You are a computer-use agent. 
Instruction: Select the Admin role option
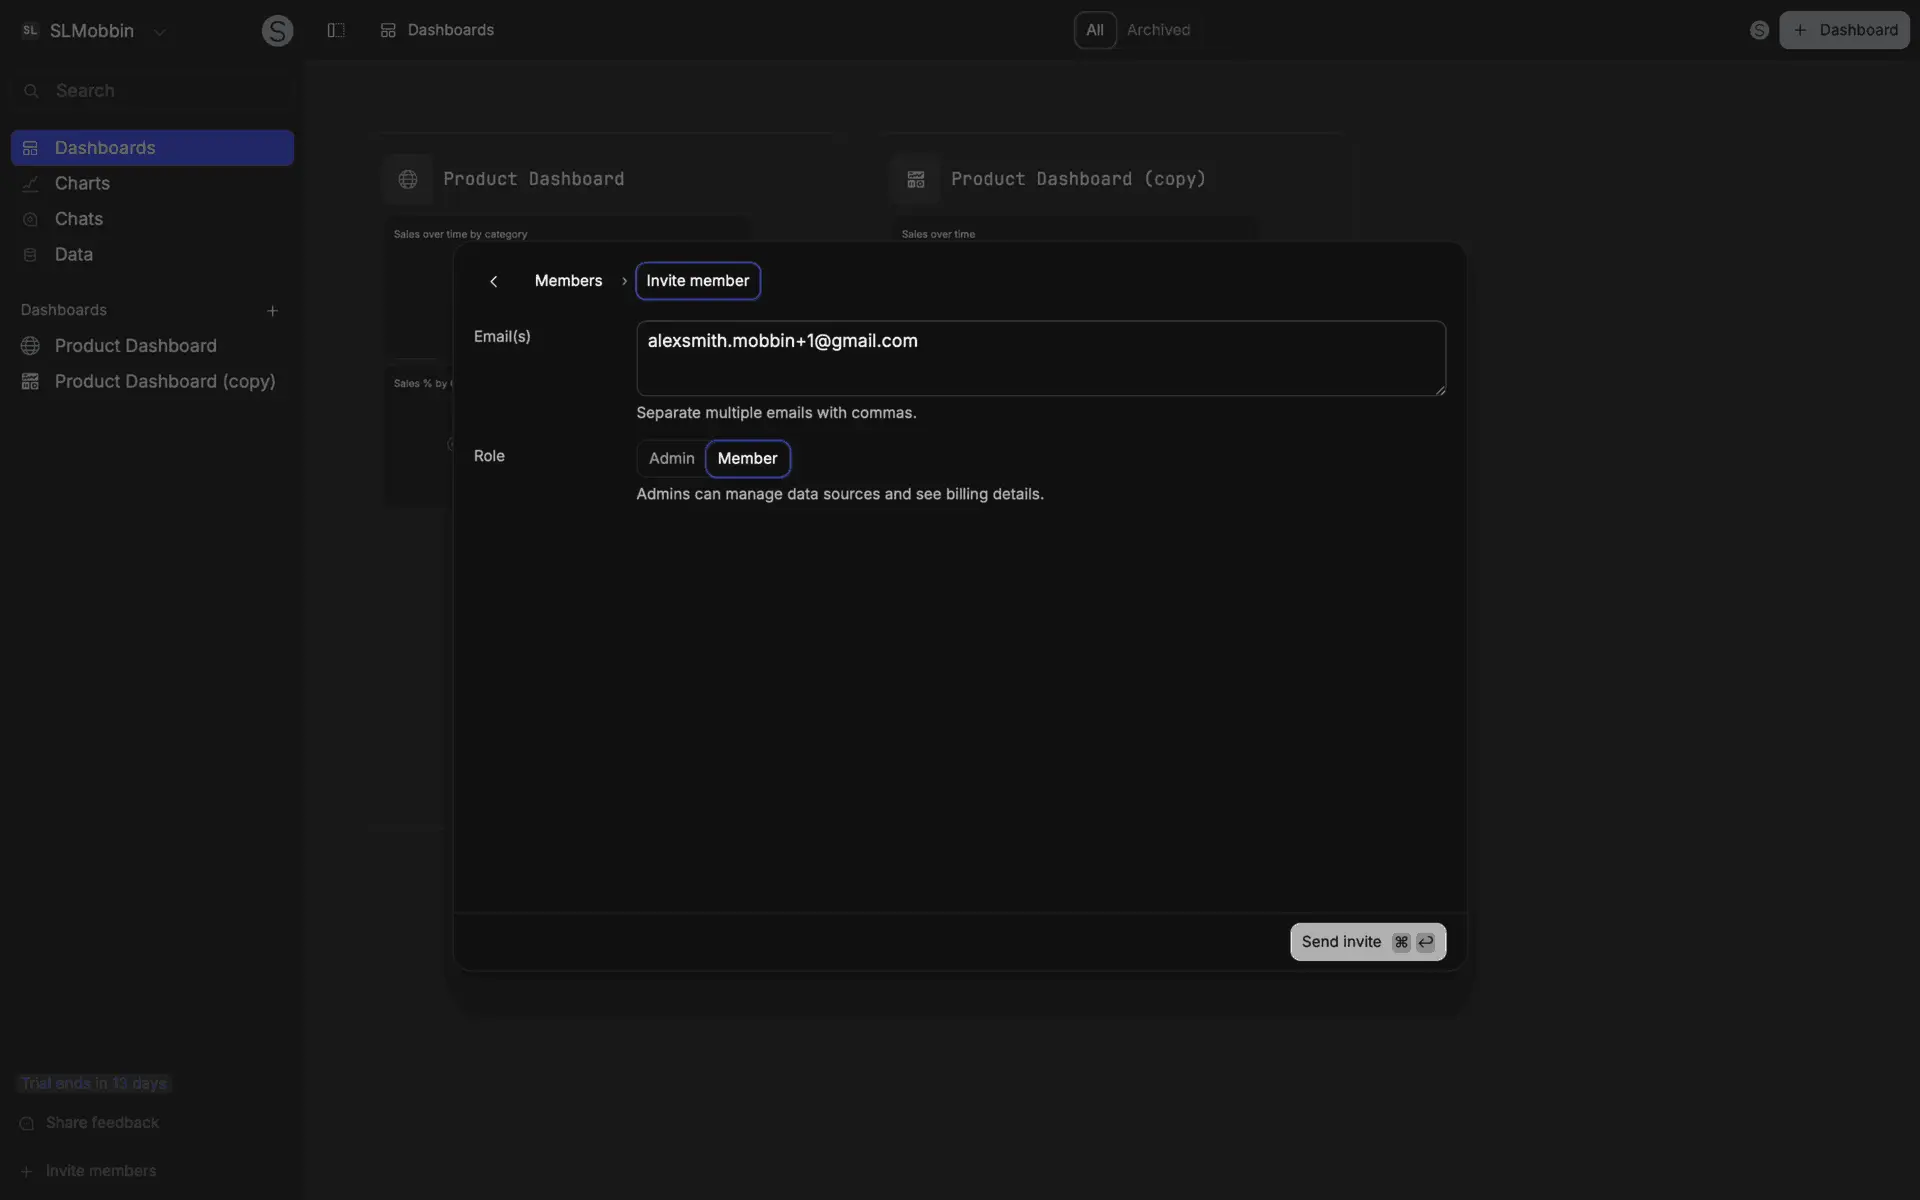pyautogui.click(x=671, y=458)
